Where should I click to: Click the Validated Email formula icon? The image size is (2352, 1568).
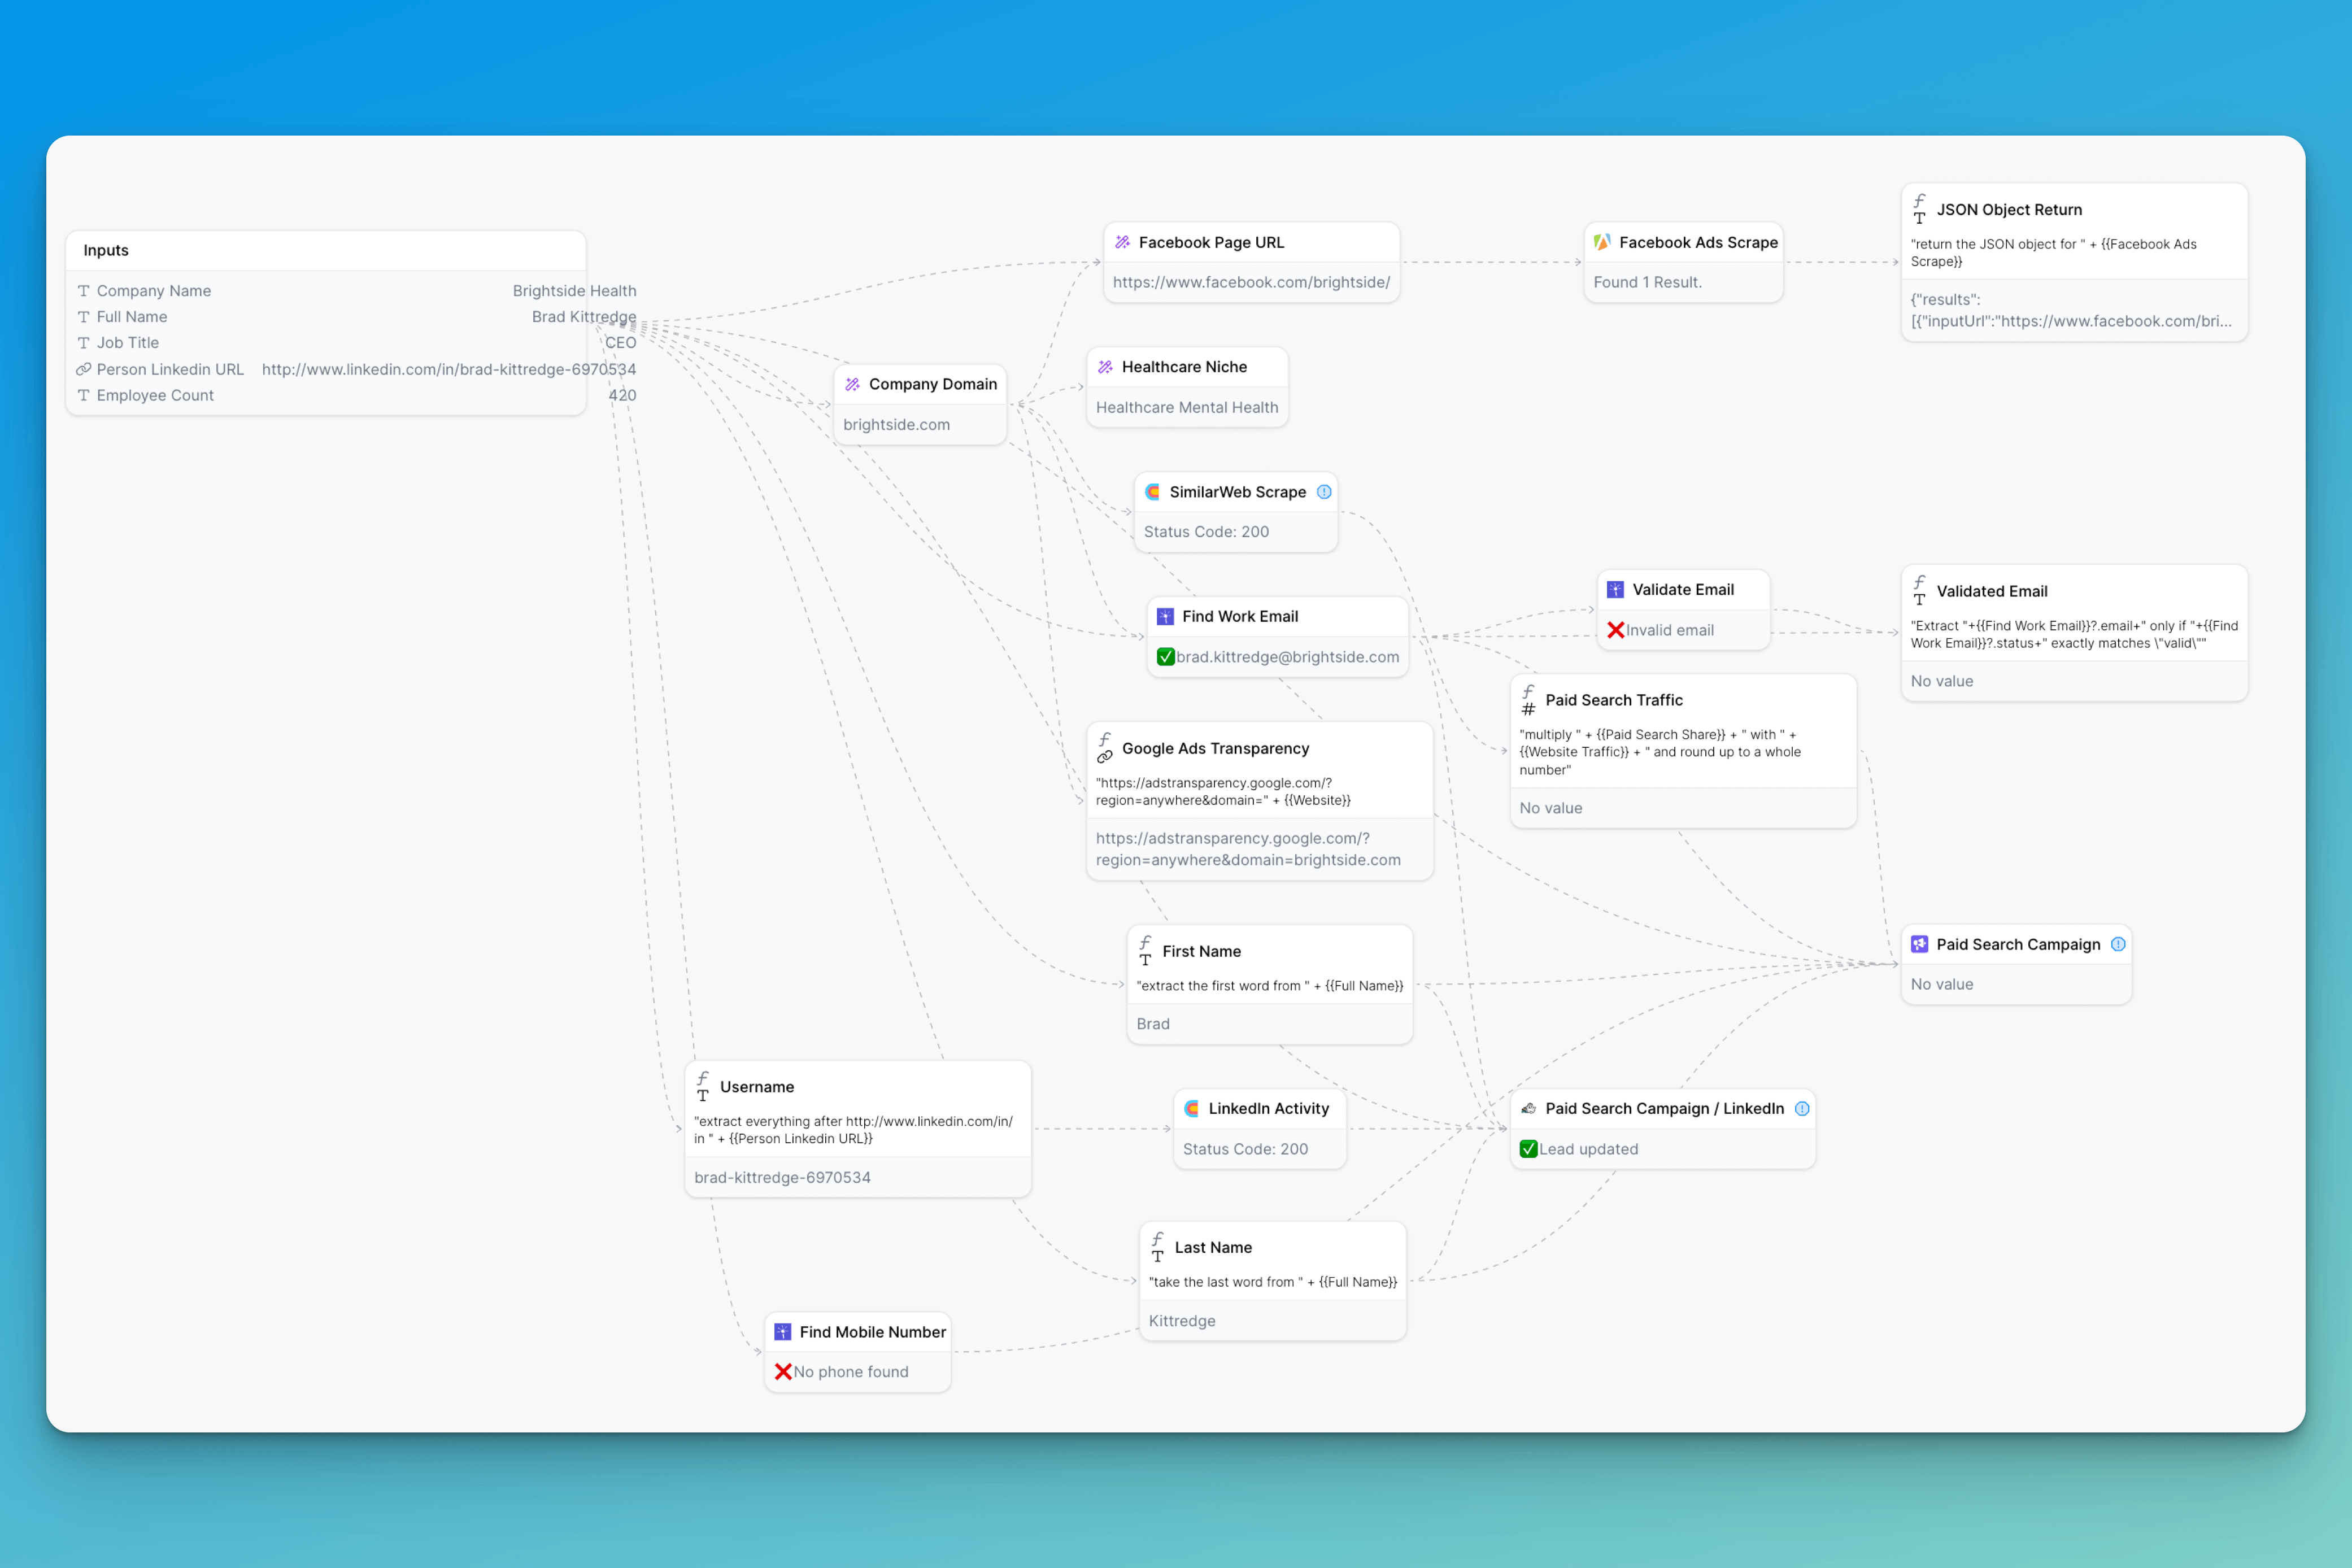click(1919, 591)
